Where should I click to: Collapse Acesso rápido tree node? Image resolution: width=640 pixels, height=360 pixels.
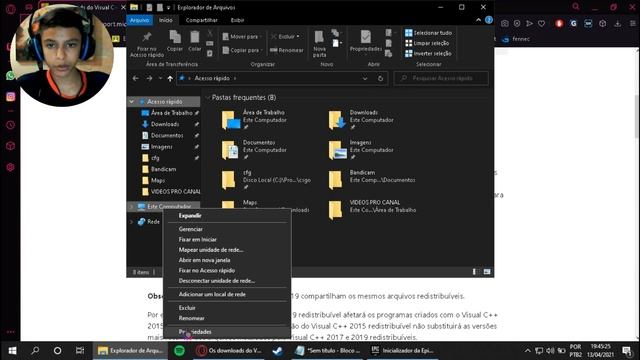132,101
